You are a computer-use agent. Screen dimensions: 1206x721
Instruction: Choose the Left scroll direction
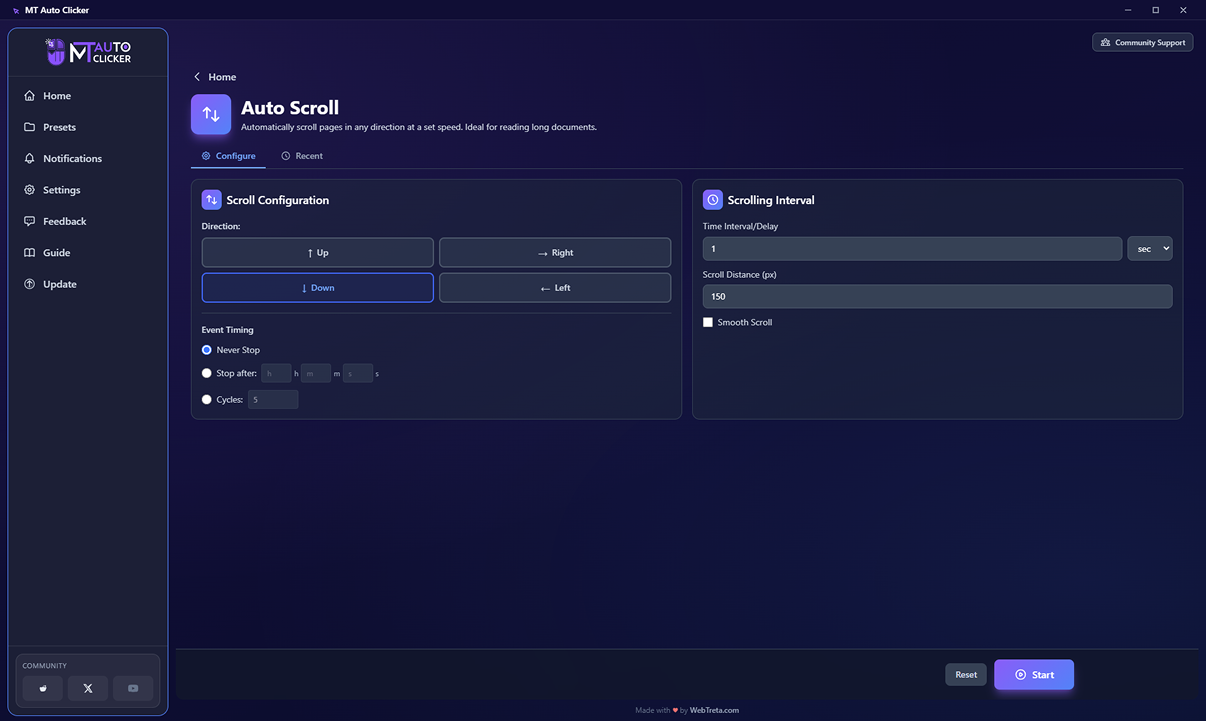point(555,287)
